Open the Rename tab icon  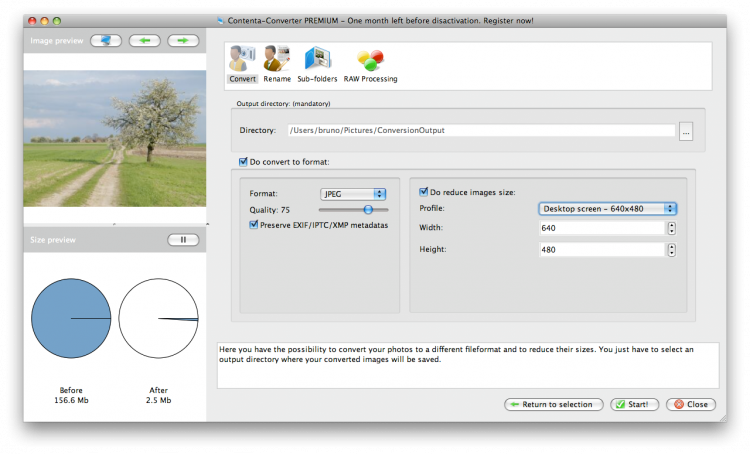click(277, 64)
